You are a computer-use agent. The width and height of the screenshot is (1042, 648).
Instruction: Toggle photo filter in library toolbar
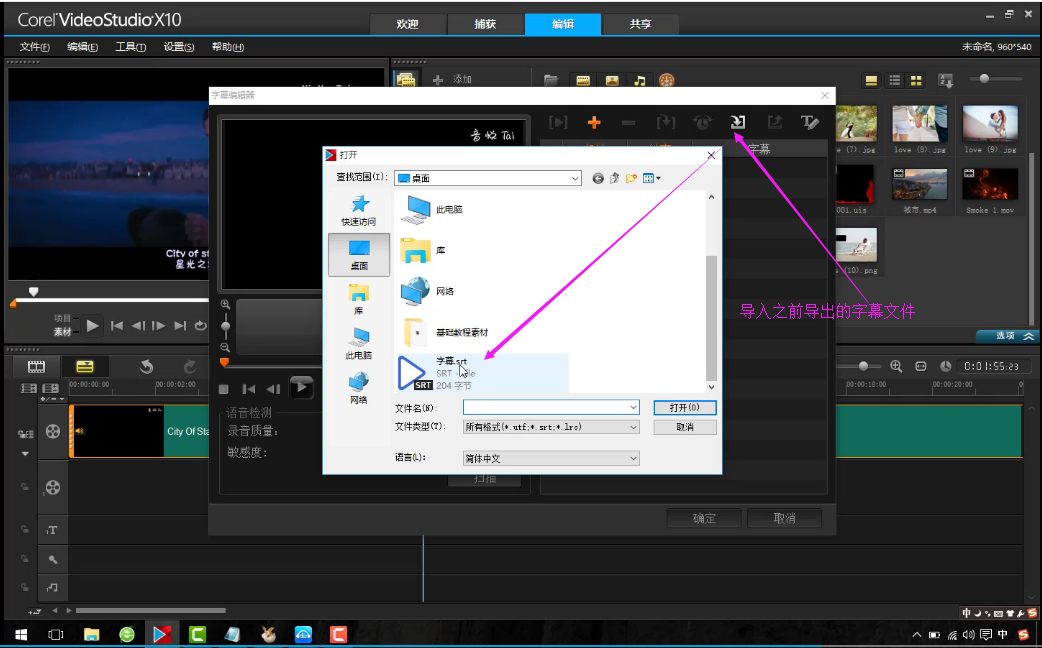612,80
